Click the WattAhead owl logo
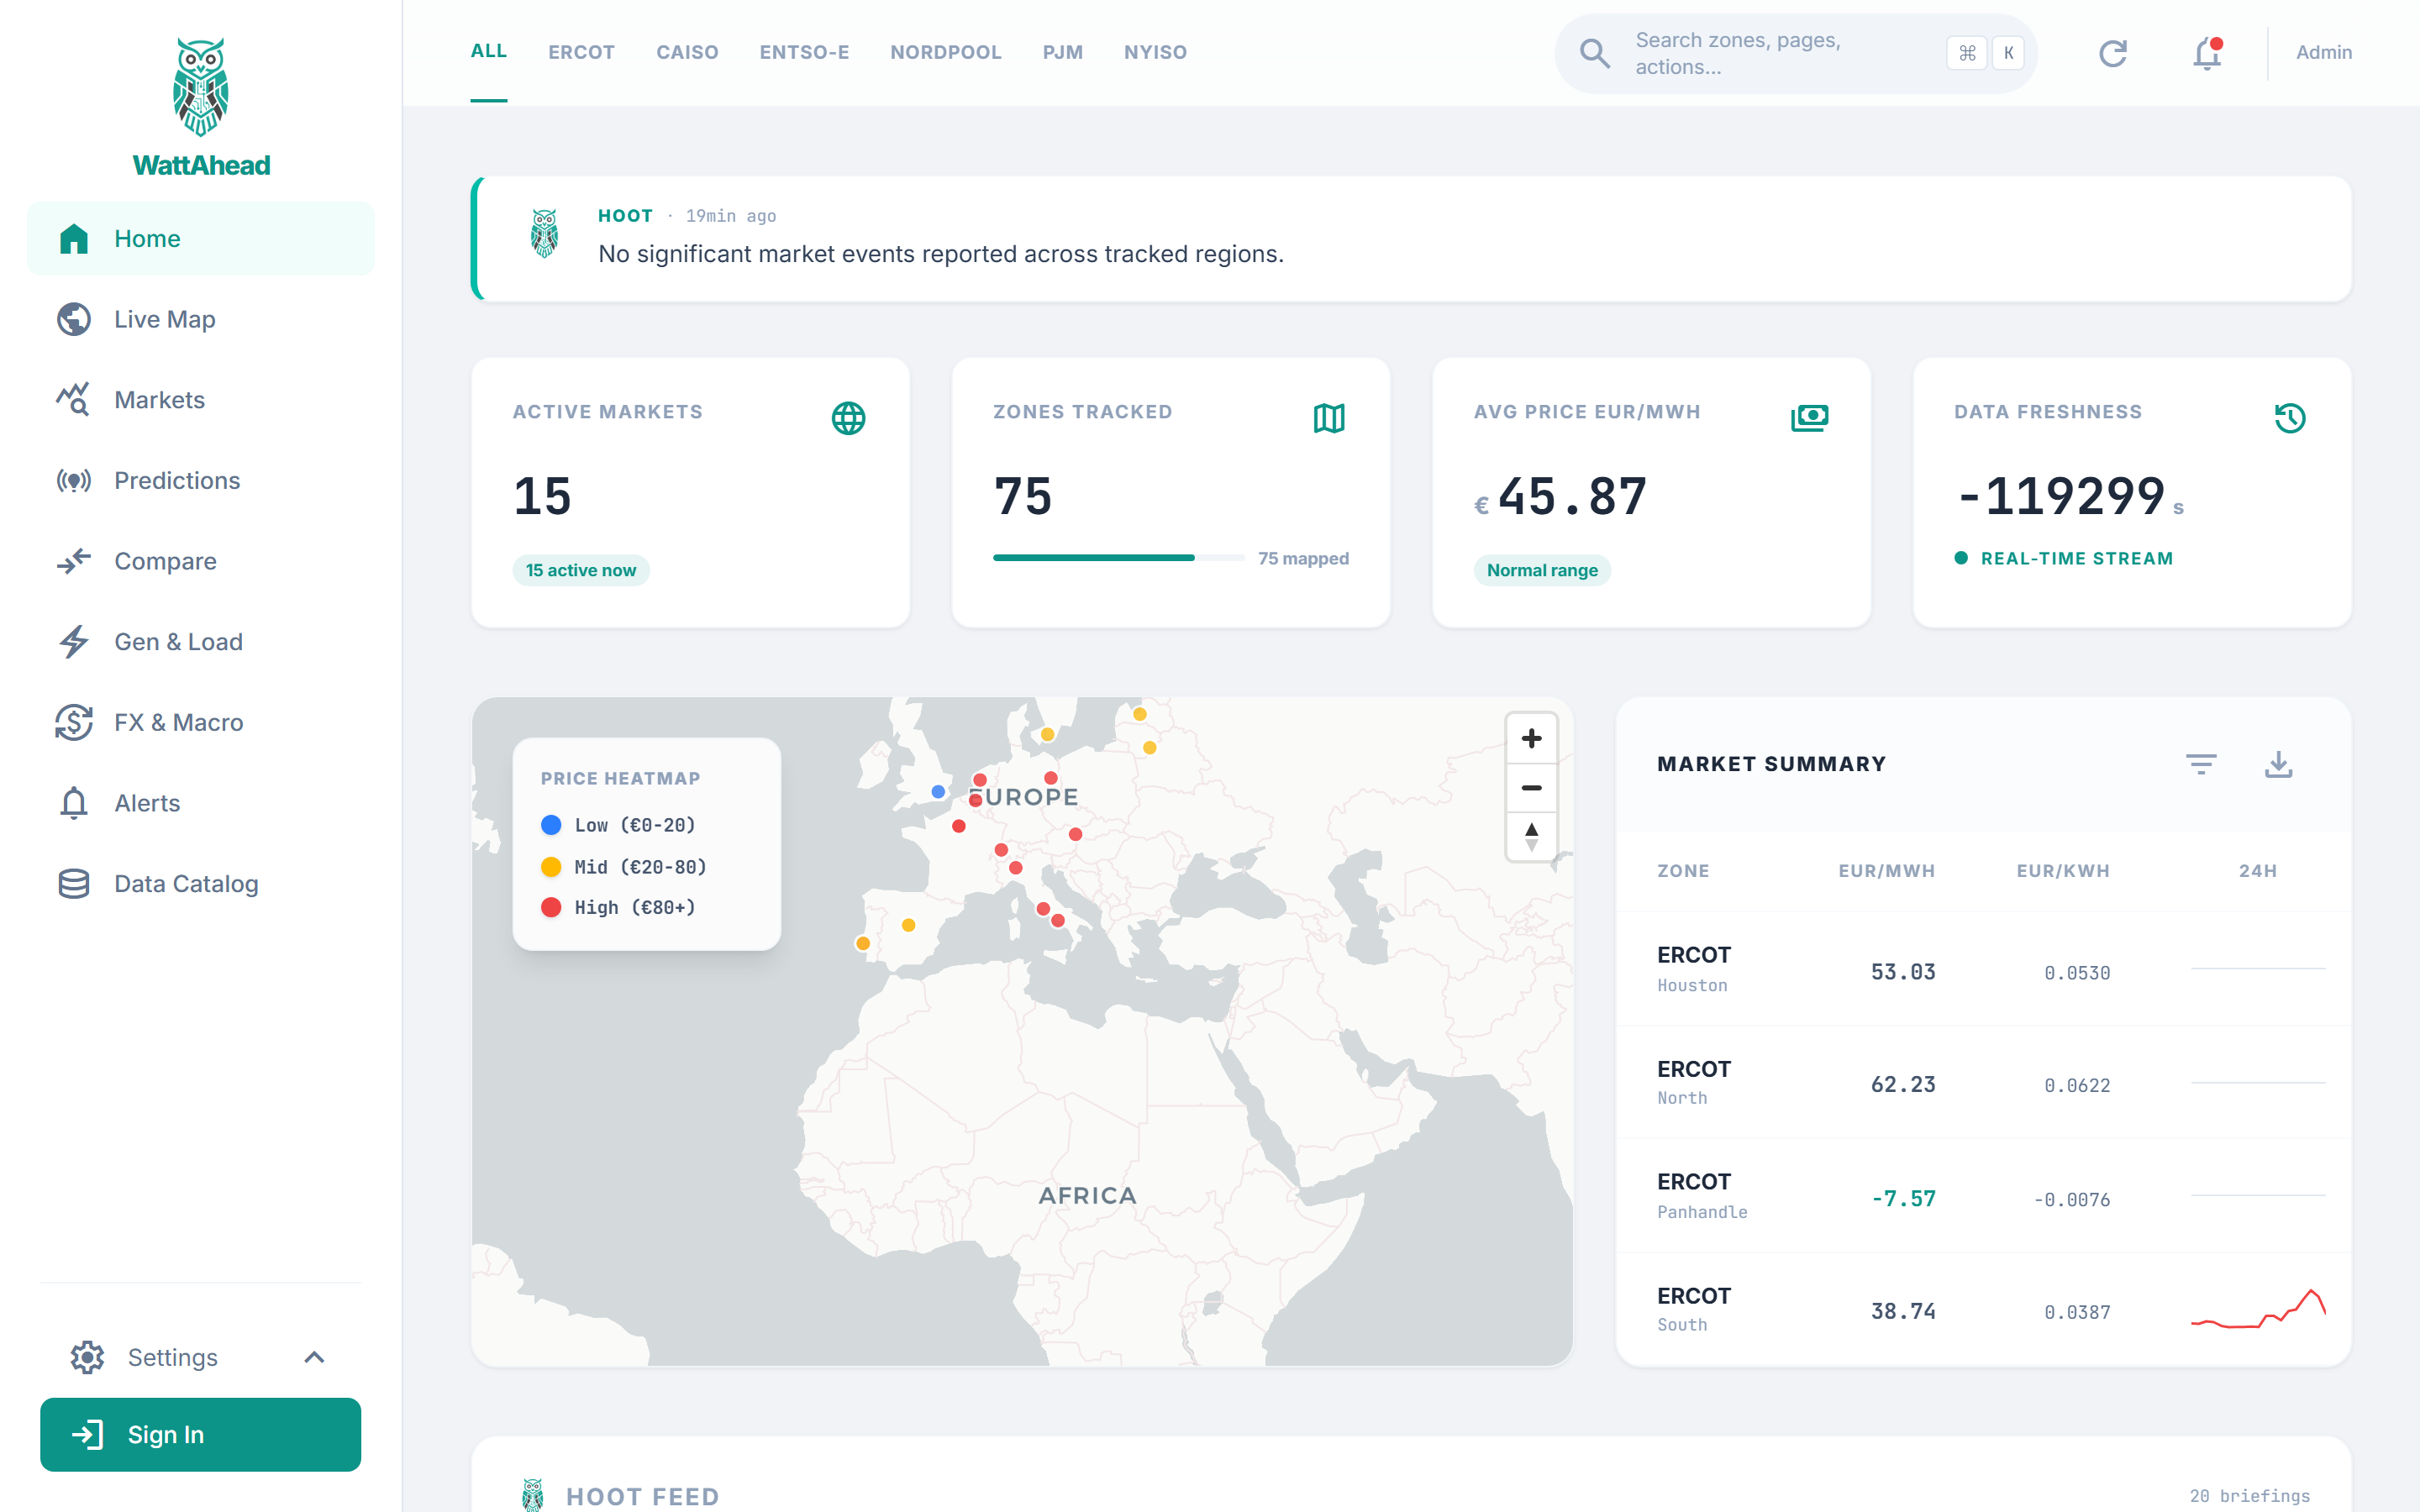Image resolution: width=2420 pixels, height=1512 pixels. tap(201, 88)
